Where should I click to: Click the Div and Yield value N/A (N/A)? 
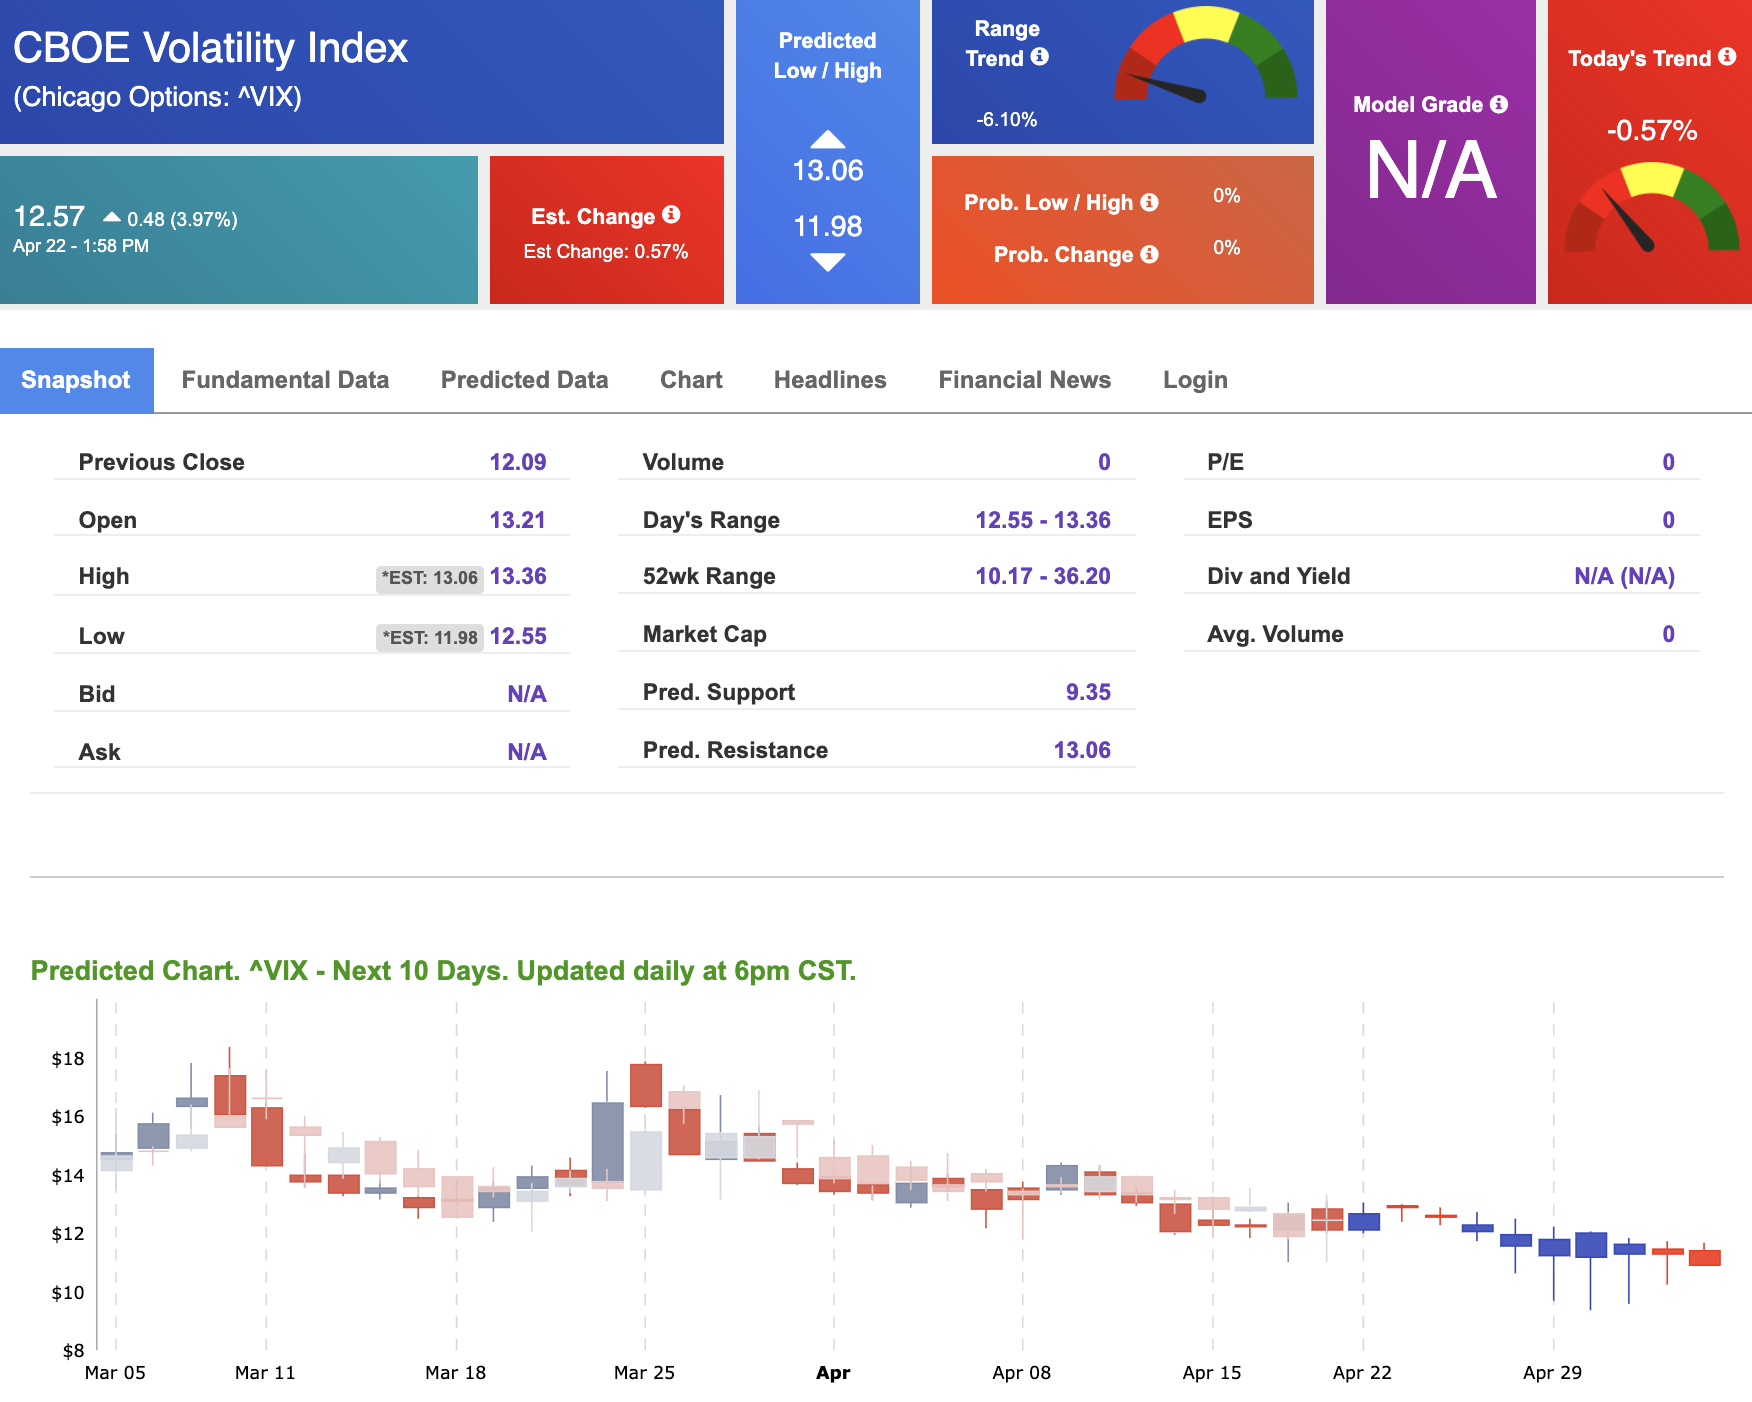pos(1624,576)
